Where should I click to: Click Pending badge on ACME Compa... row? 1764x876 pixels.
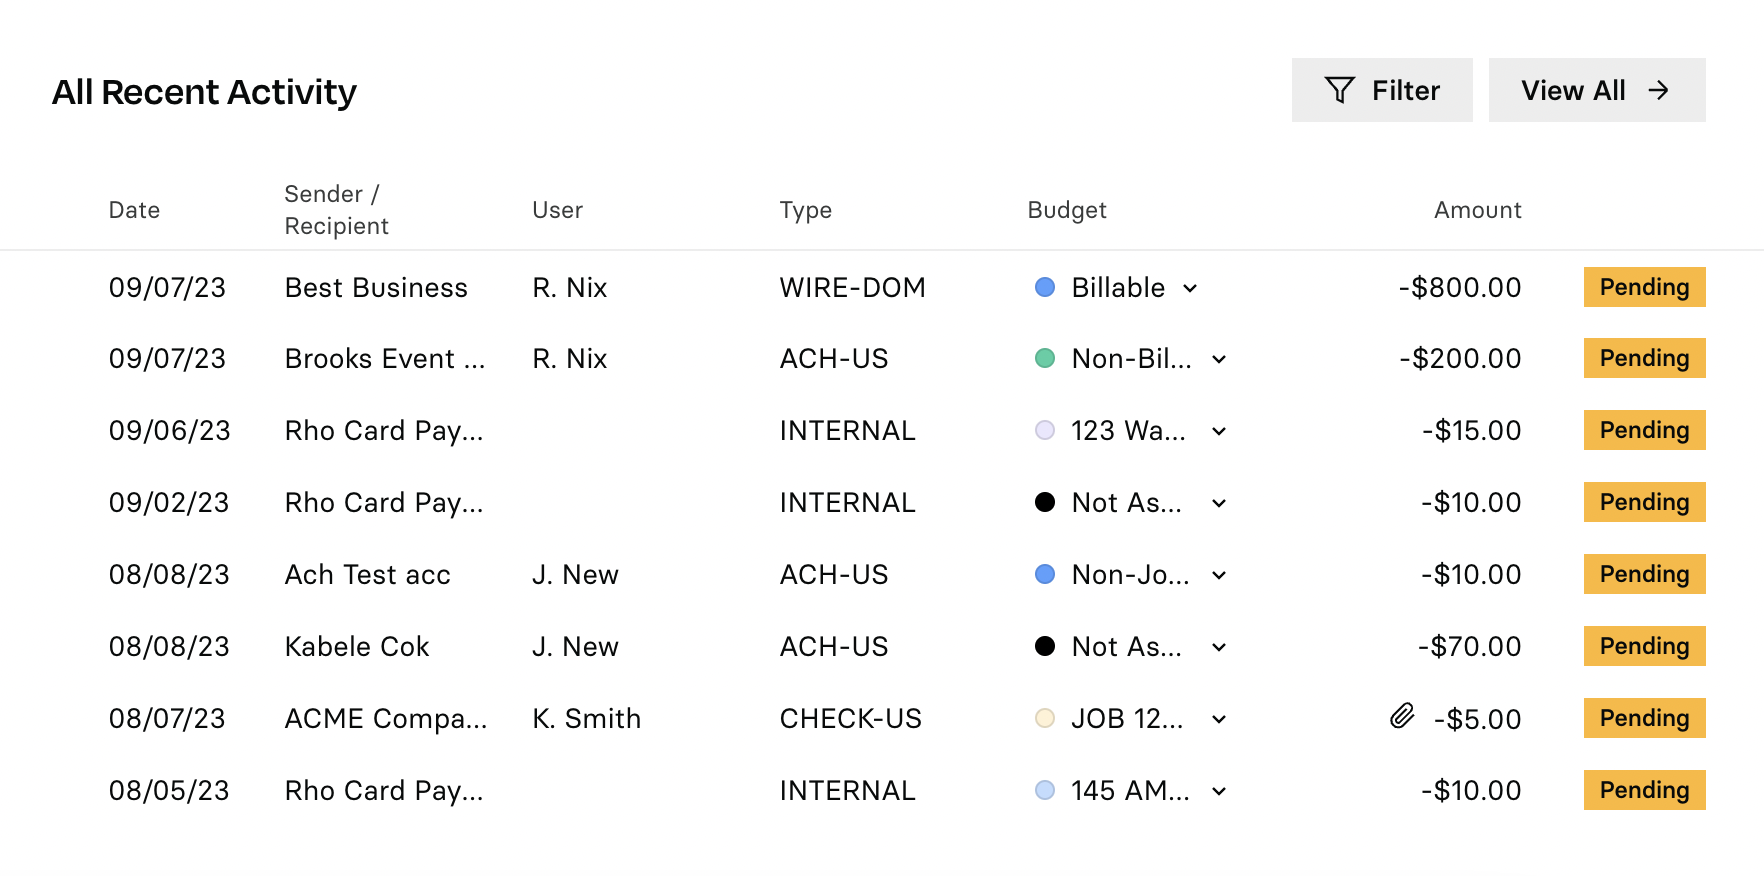pos(1644,718)
